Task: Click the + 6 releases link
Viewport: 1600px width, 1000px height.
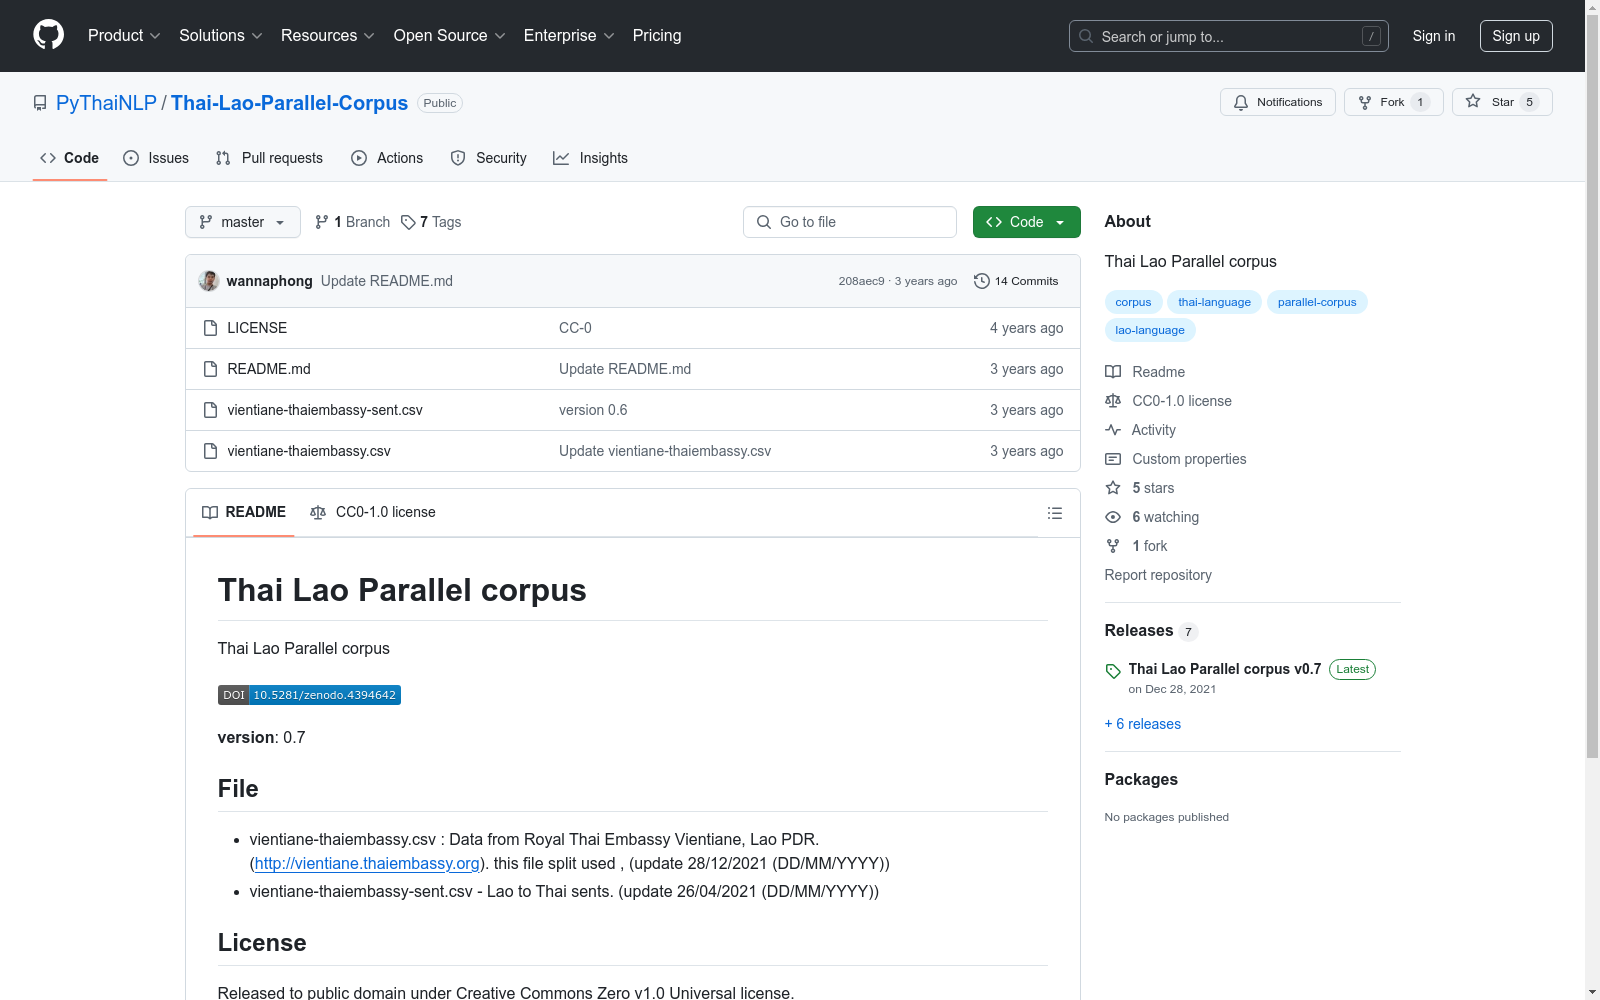Action: (x=1143, y=724)
